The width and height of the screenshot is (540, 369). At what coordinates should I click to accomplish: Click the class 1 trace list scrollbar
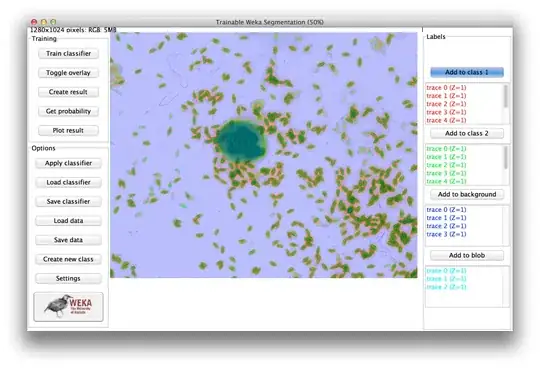(506, 96)
